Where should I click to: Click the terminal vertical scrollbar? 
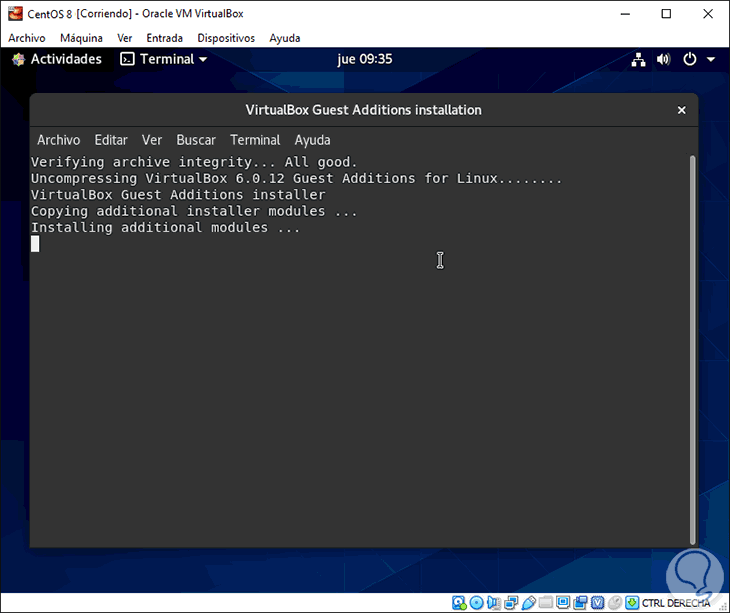click(x=693, y=350)
